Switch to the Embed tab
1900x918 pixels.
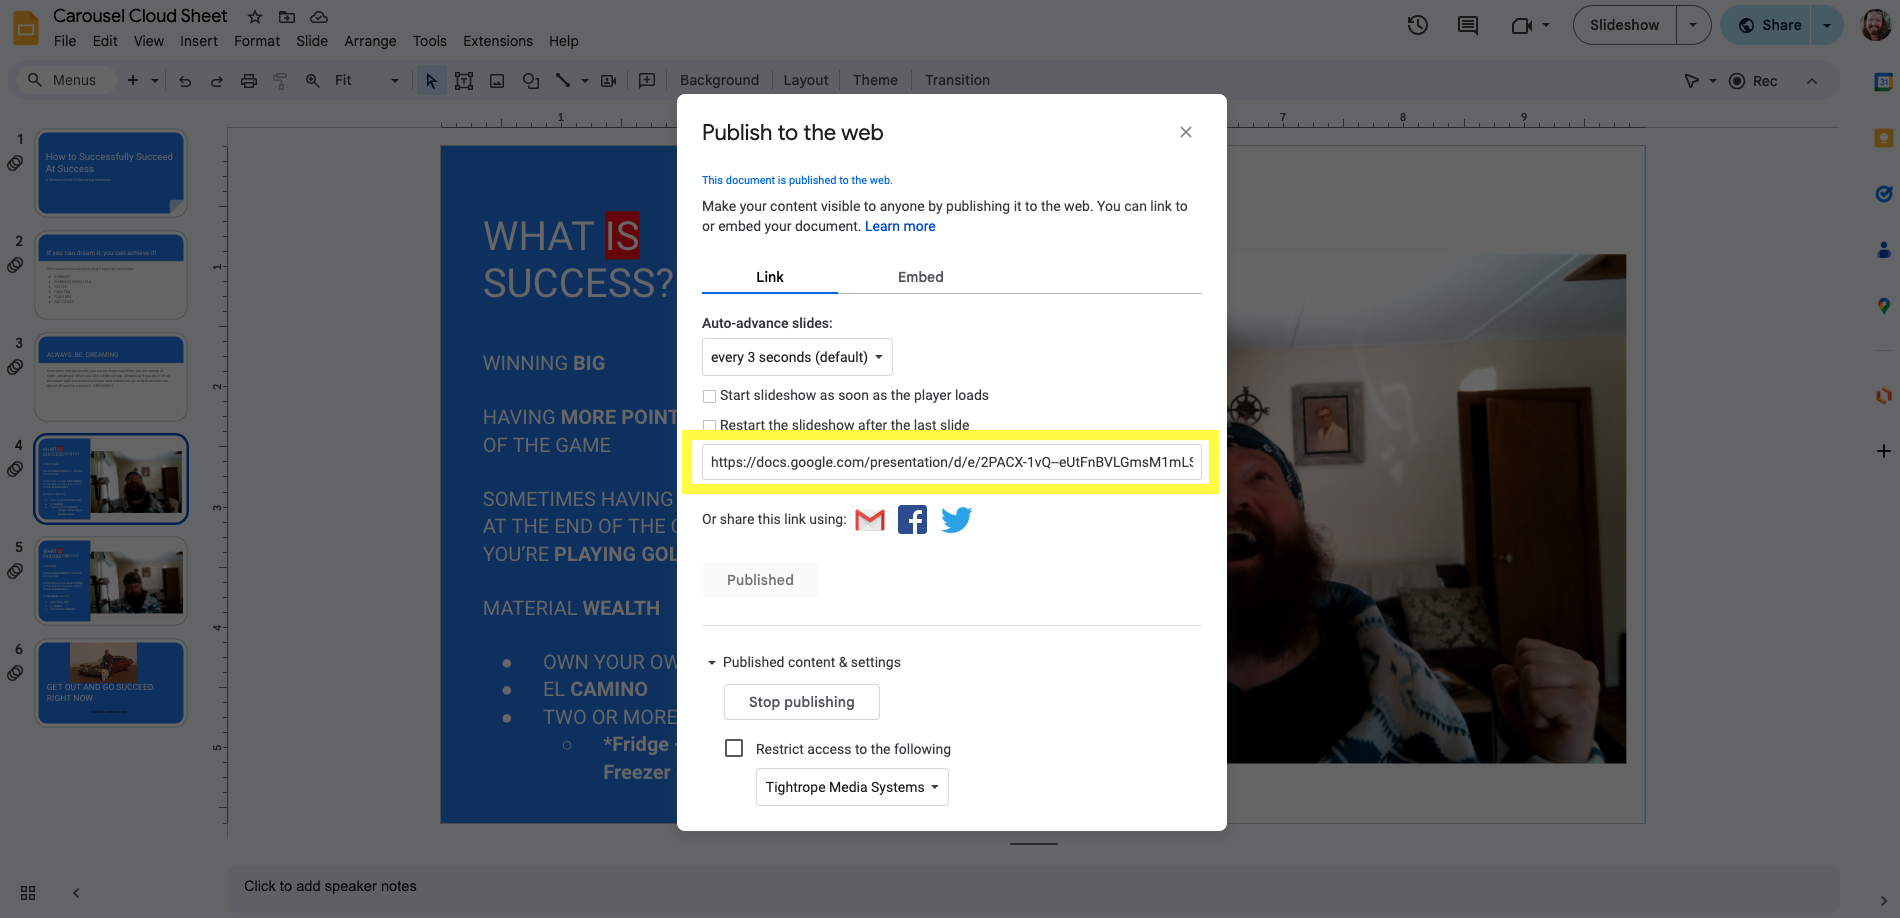[x=919, y=277]
